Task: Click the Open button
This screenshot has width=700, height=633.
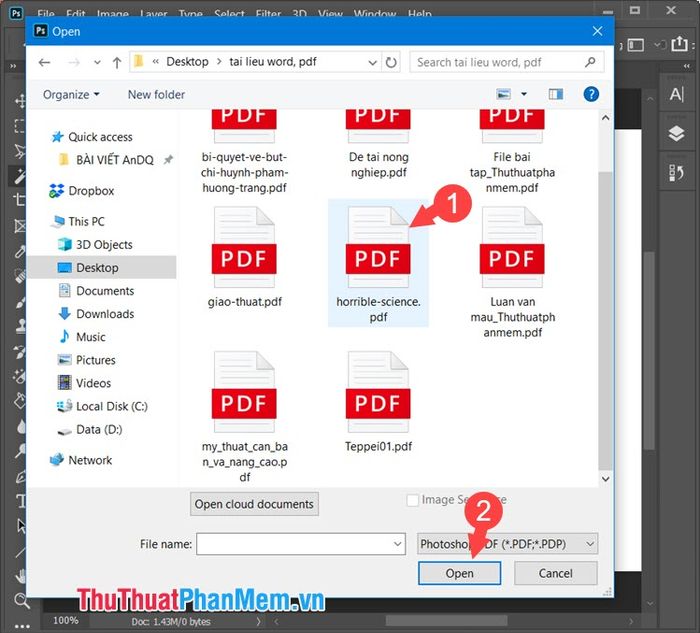Action: [x=459, y=573]
